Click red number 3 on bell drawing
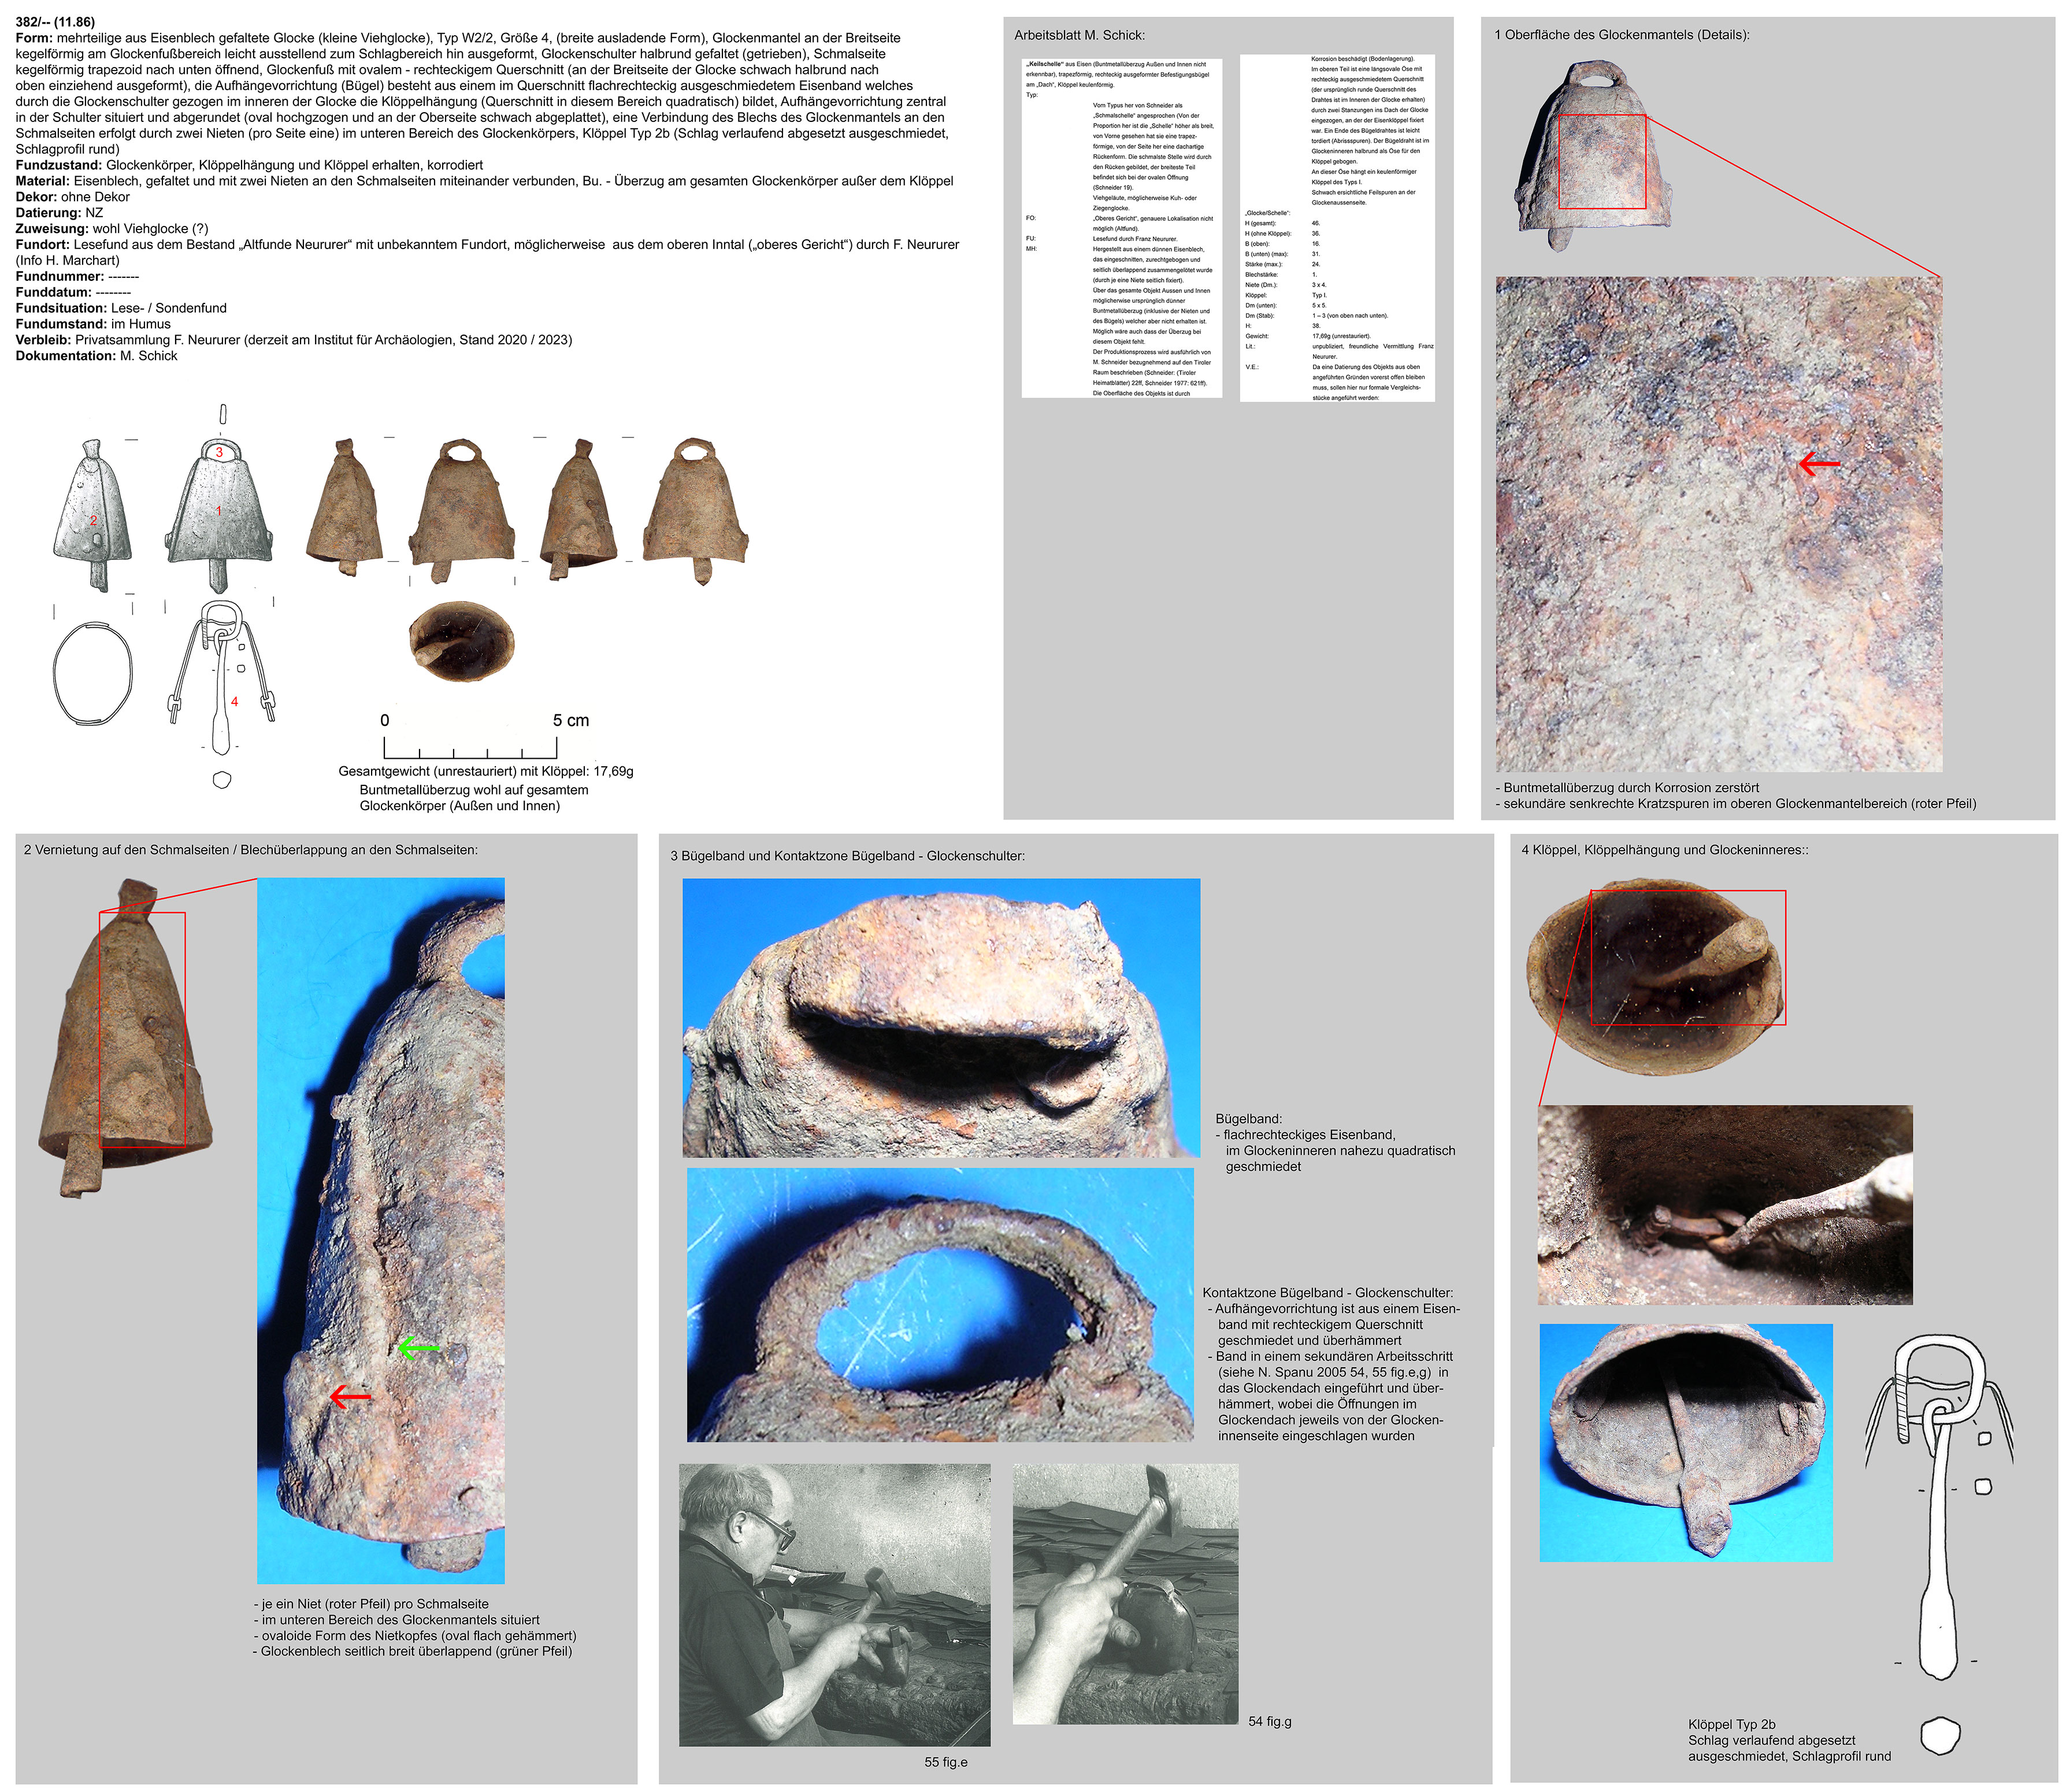2066x1792 pixels. [x=219, y=452]
